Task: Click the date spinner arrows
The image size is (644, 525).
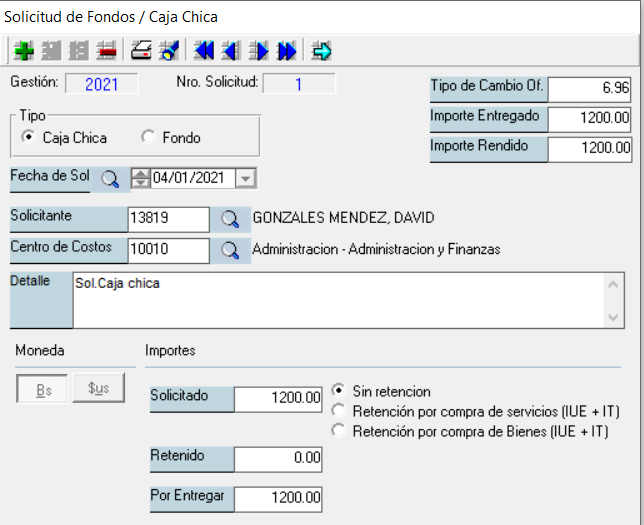Action: tap(140, 178)
